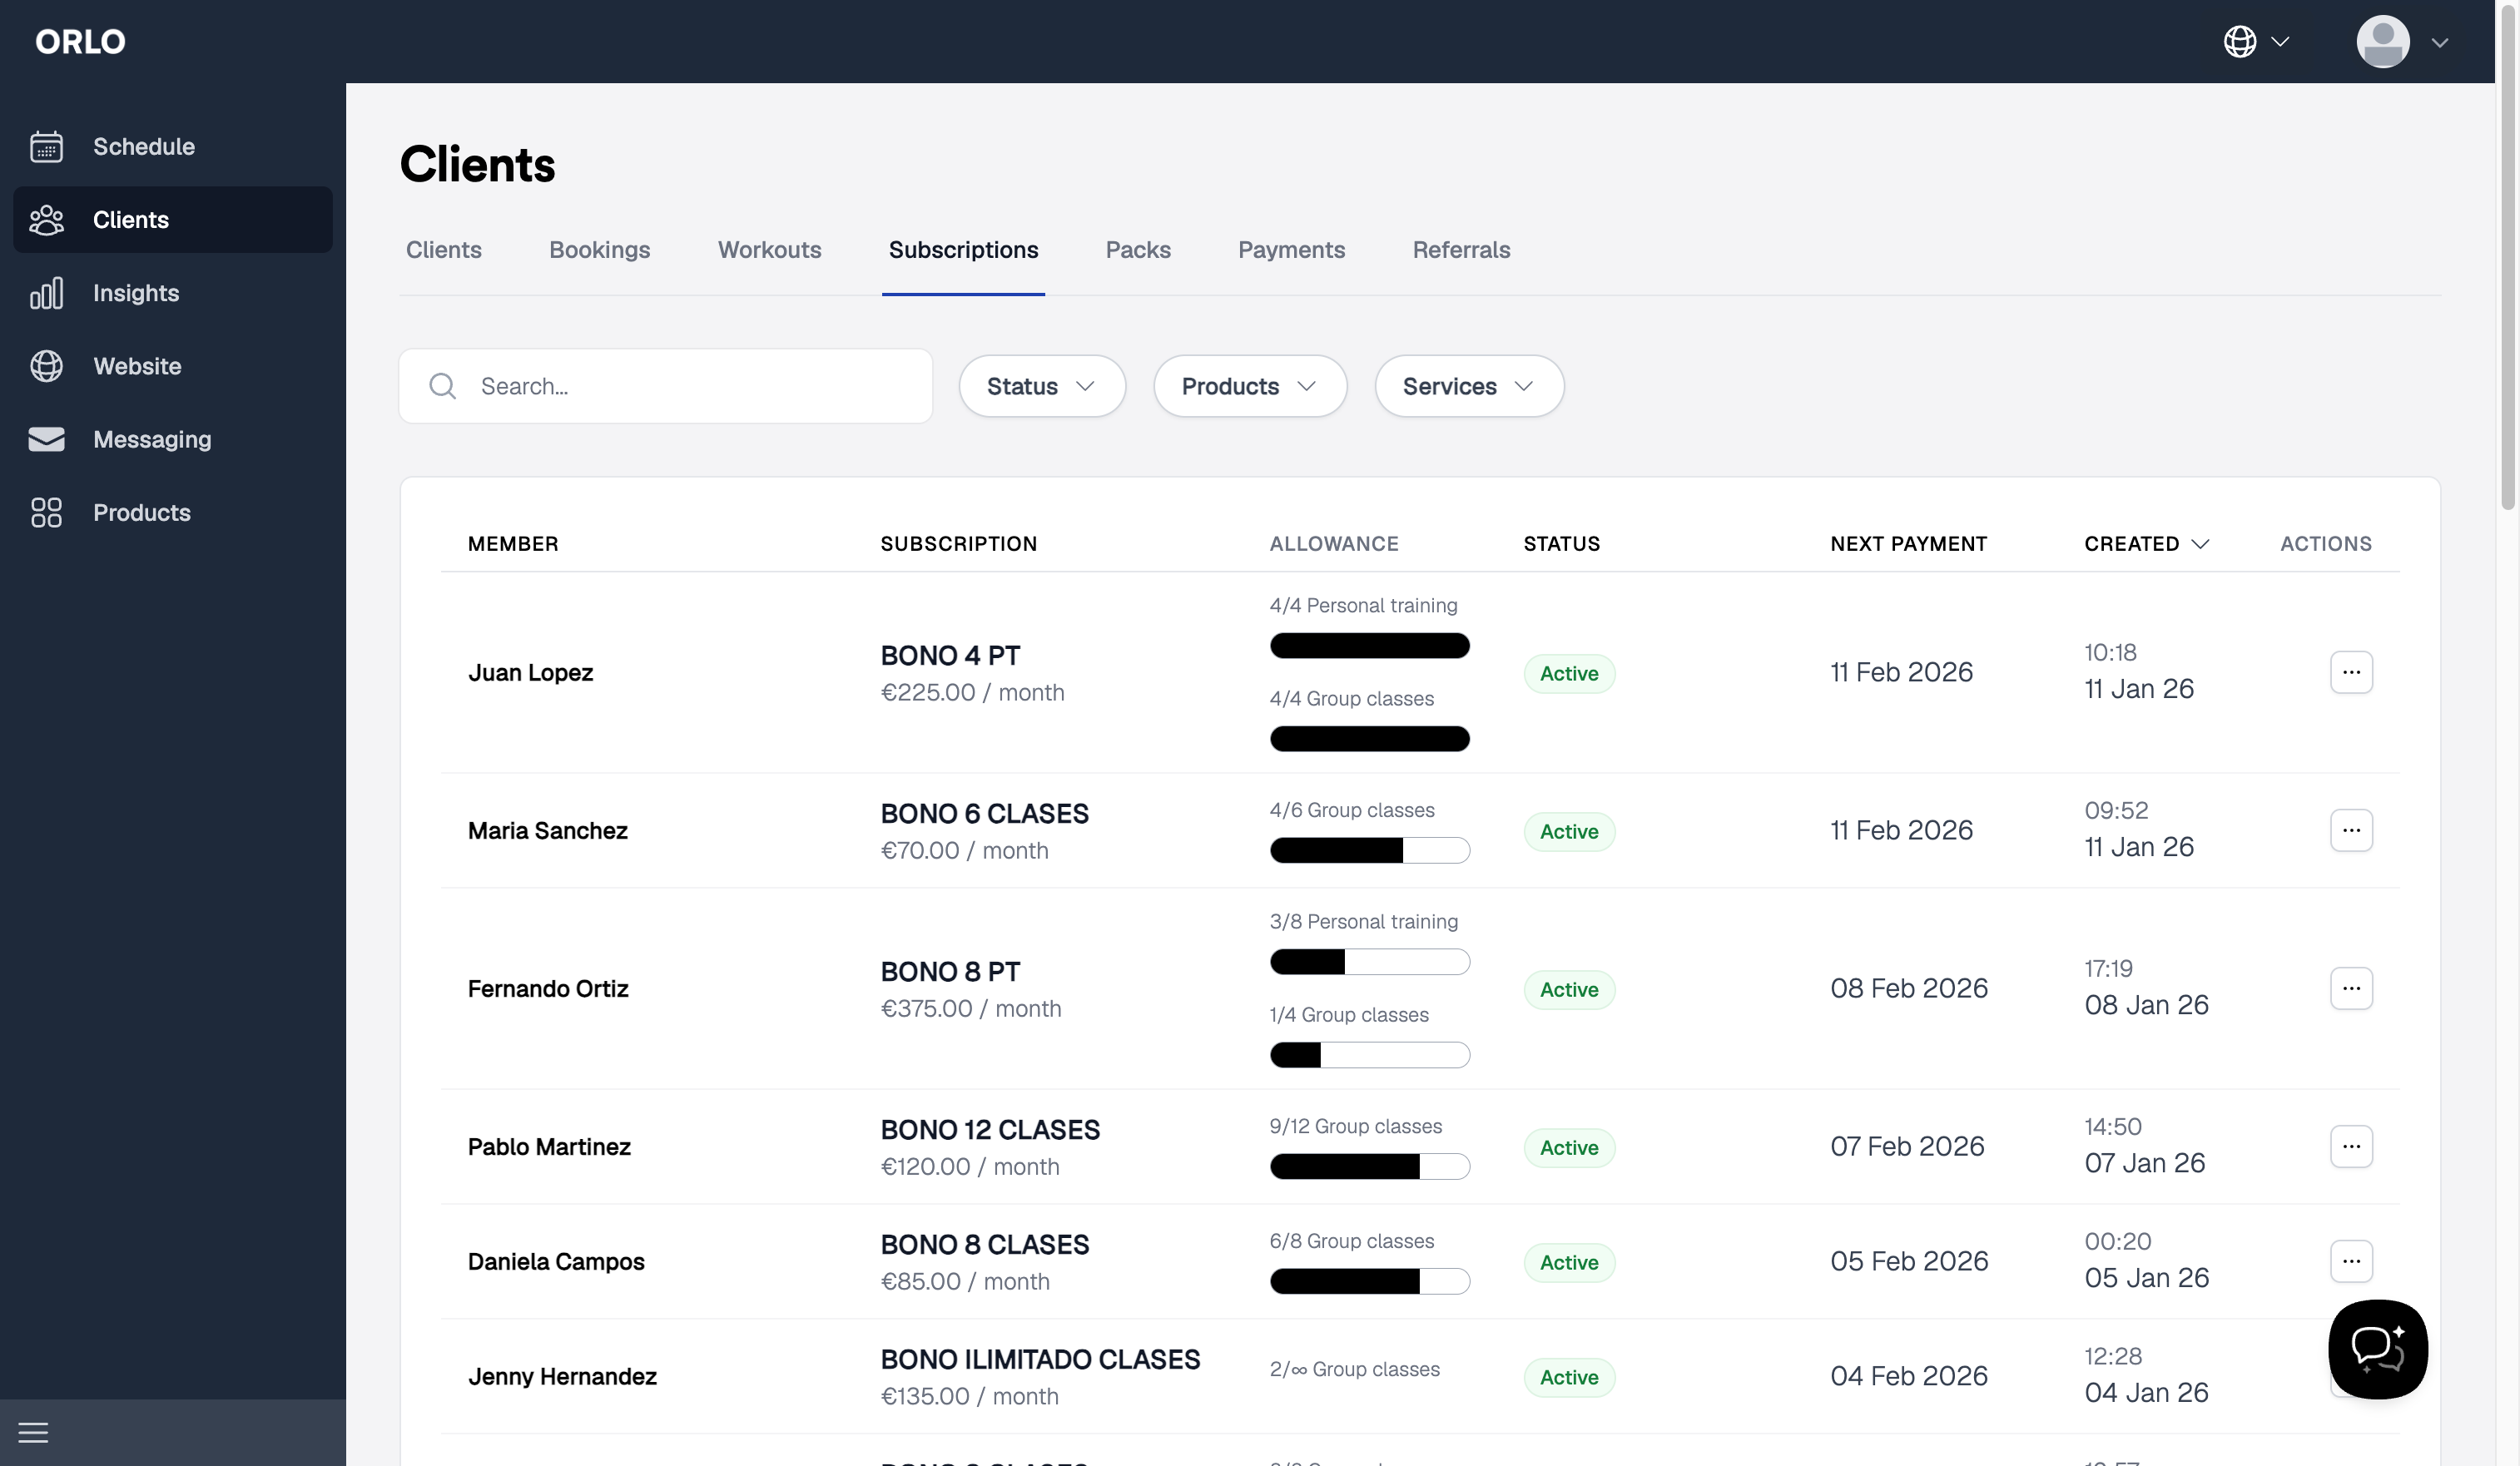Click the Products grid icon in sidebar
Image resolution: width=2520 pixels, height=1466 pixels.
(46, 512)
